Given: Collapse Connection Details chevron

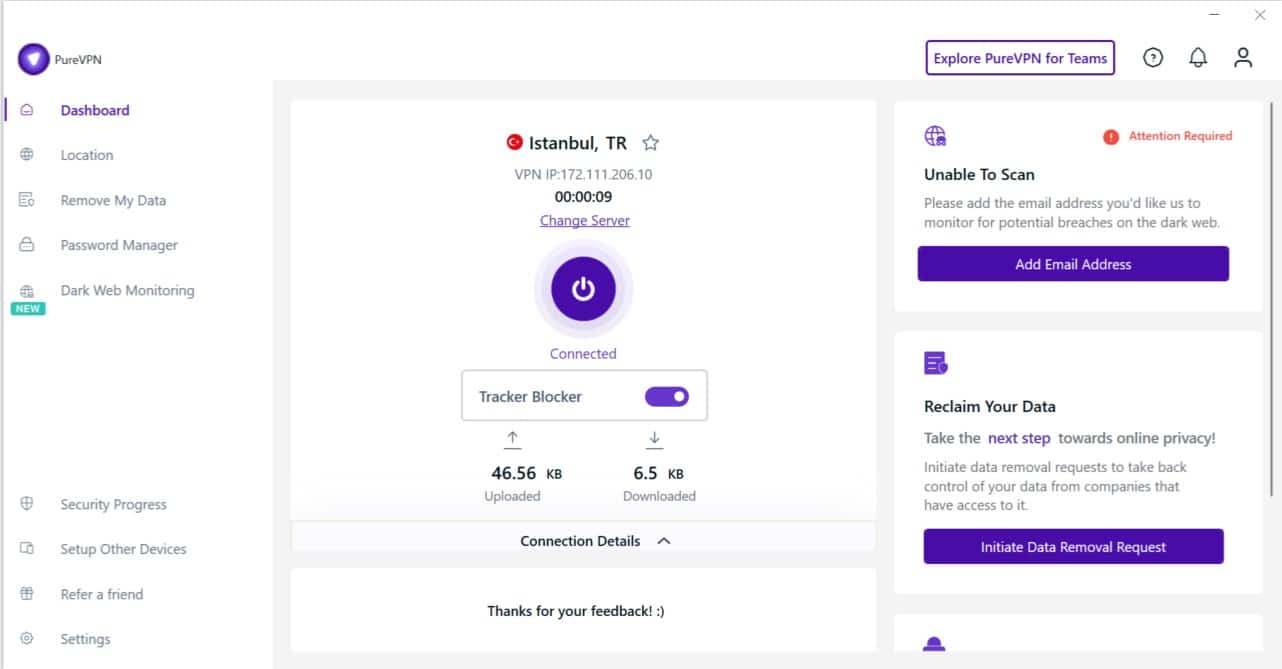Looking at the screenshot, I should click(x=664, y=541).
